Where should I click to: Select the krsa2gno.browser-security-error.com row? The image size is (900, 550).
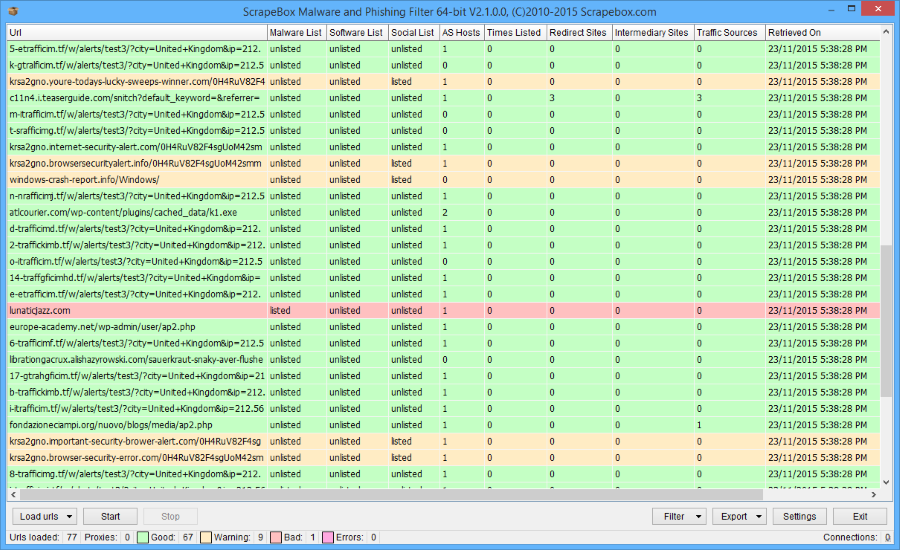coord(443,458)
